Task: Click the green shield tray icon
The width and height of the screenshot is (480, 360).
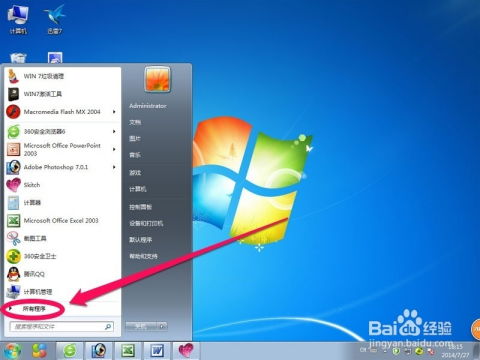Action: (x=396, y=351)
